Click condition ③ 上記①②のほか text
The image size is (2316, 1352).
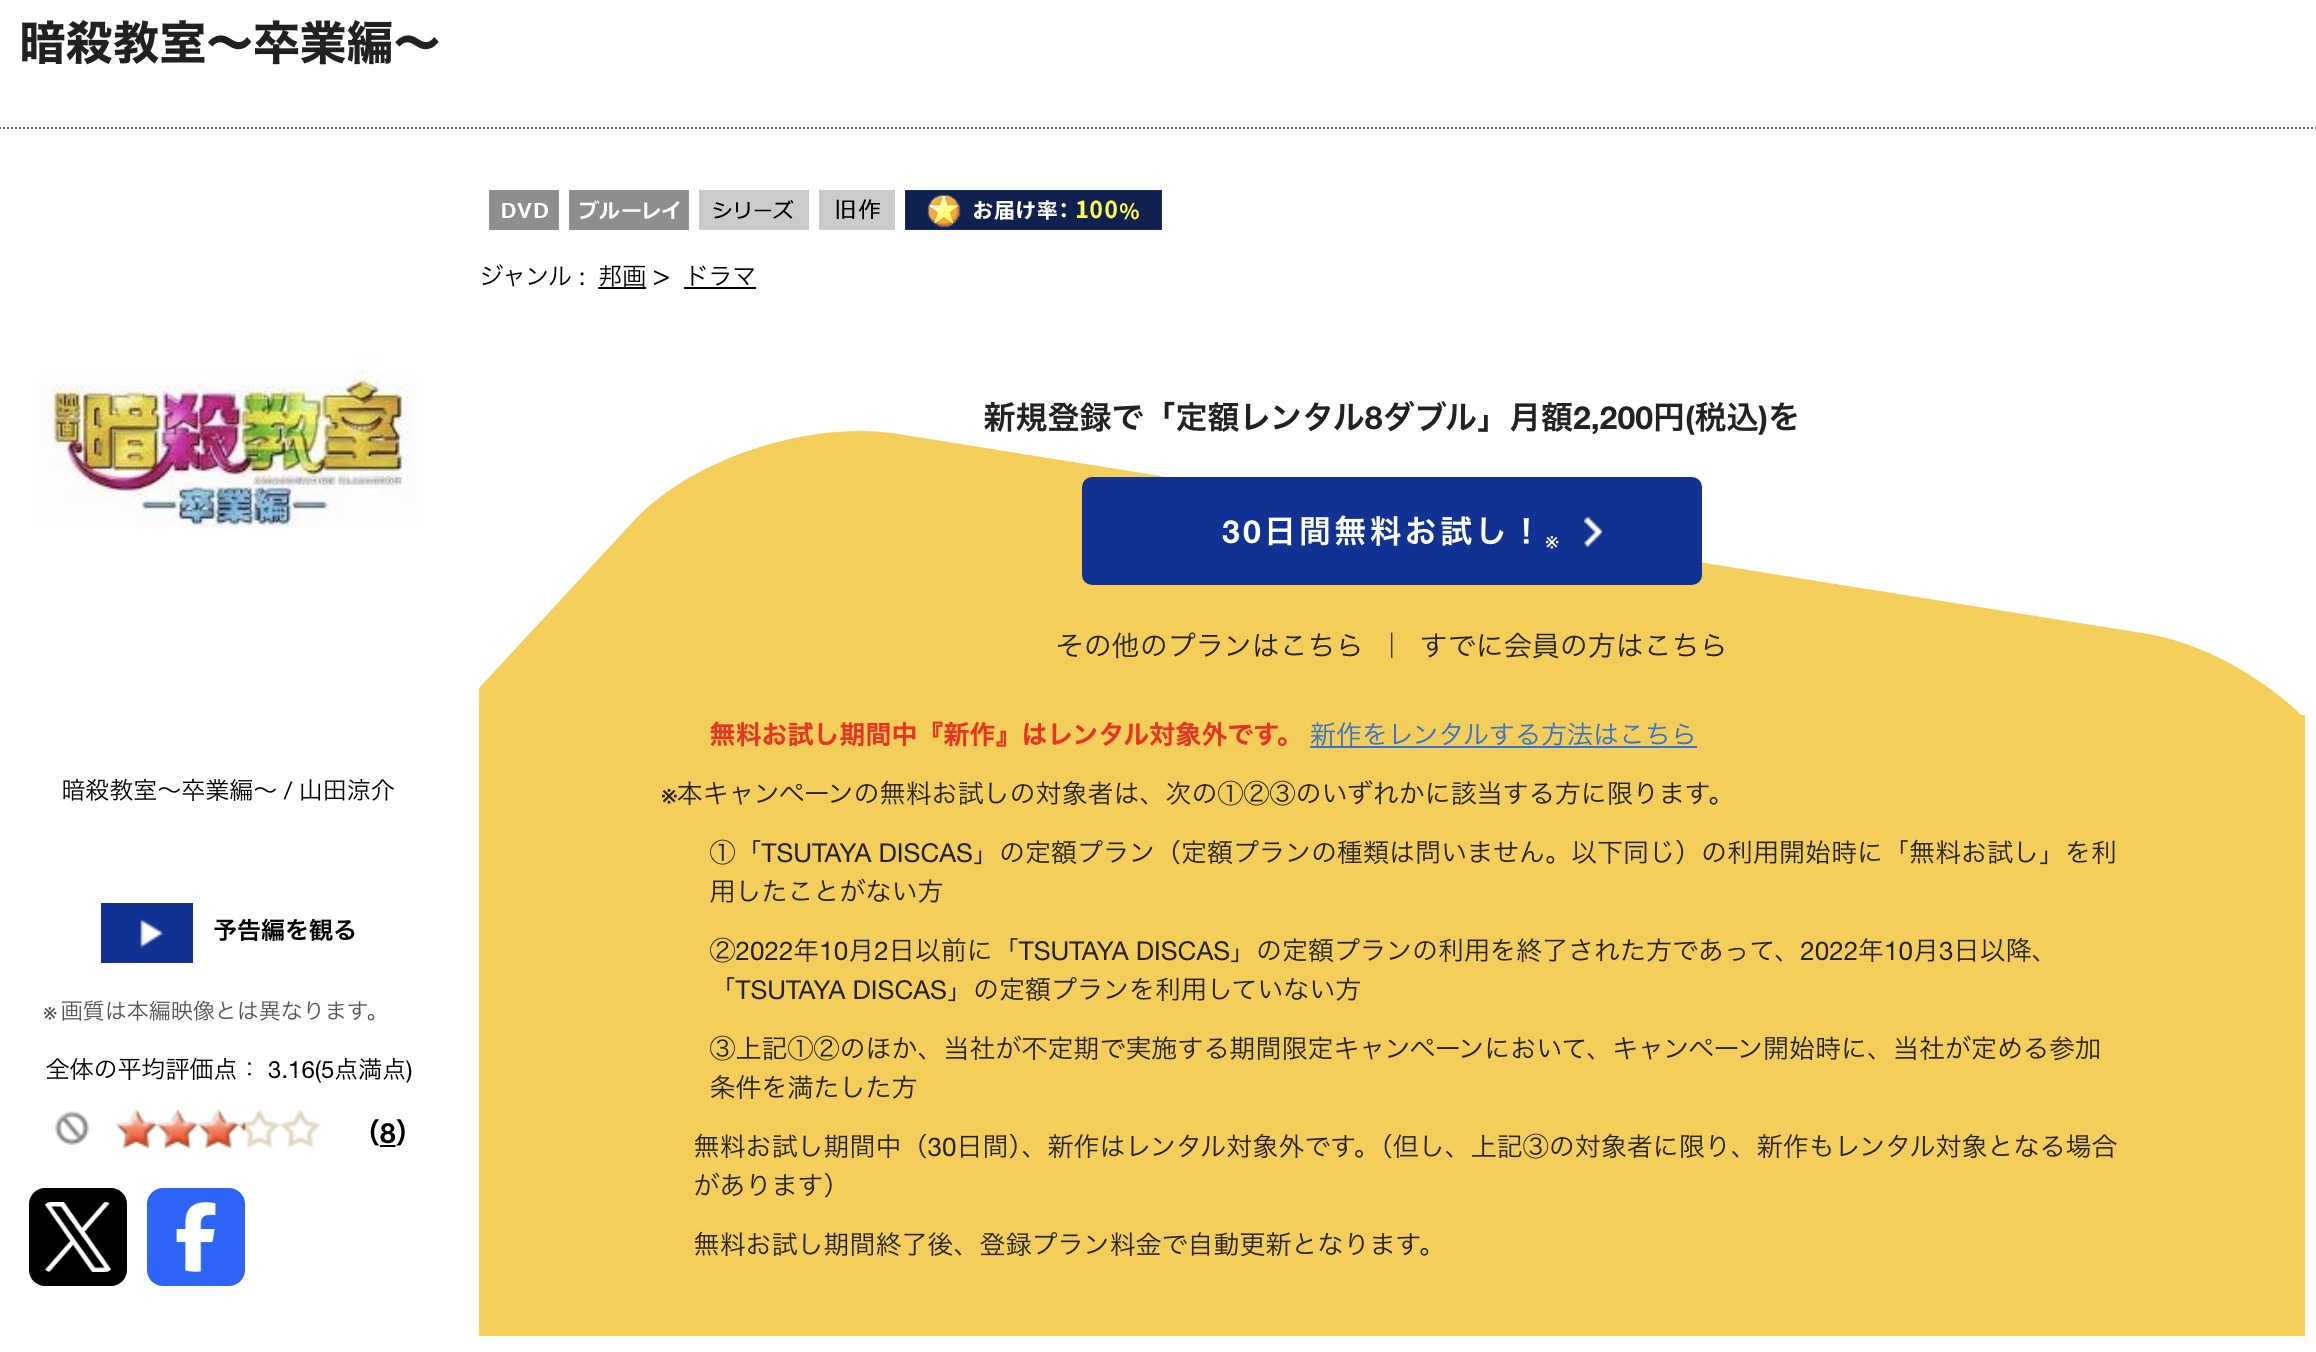click(1405, 1067)
